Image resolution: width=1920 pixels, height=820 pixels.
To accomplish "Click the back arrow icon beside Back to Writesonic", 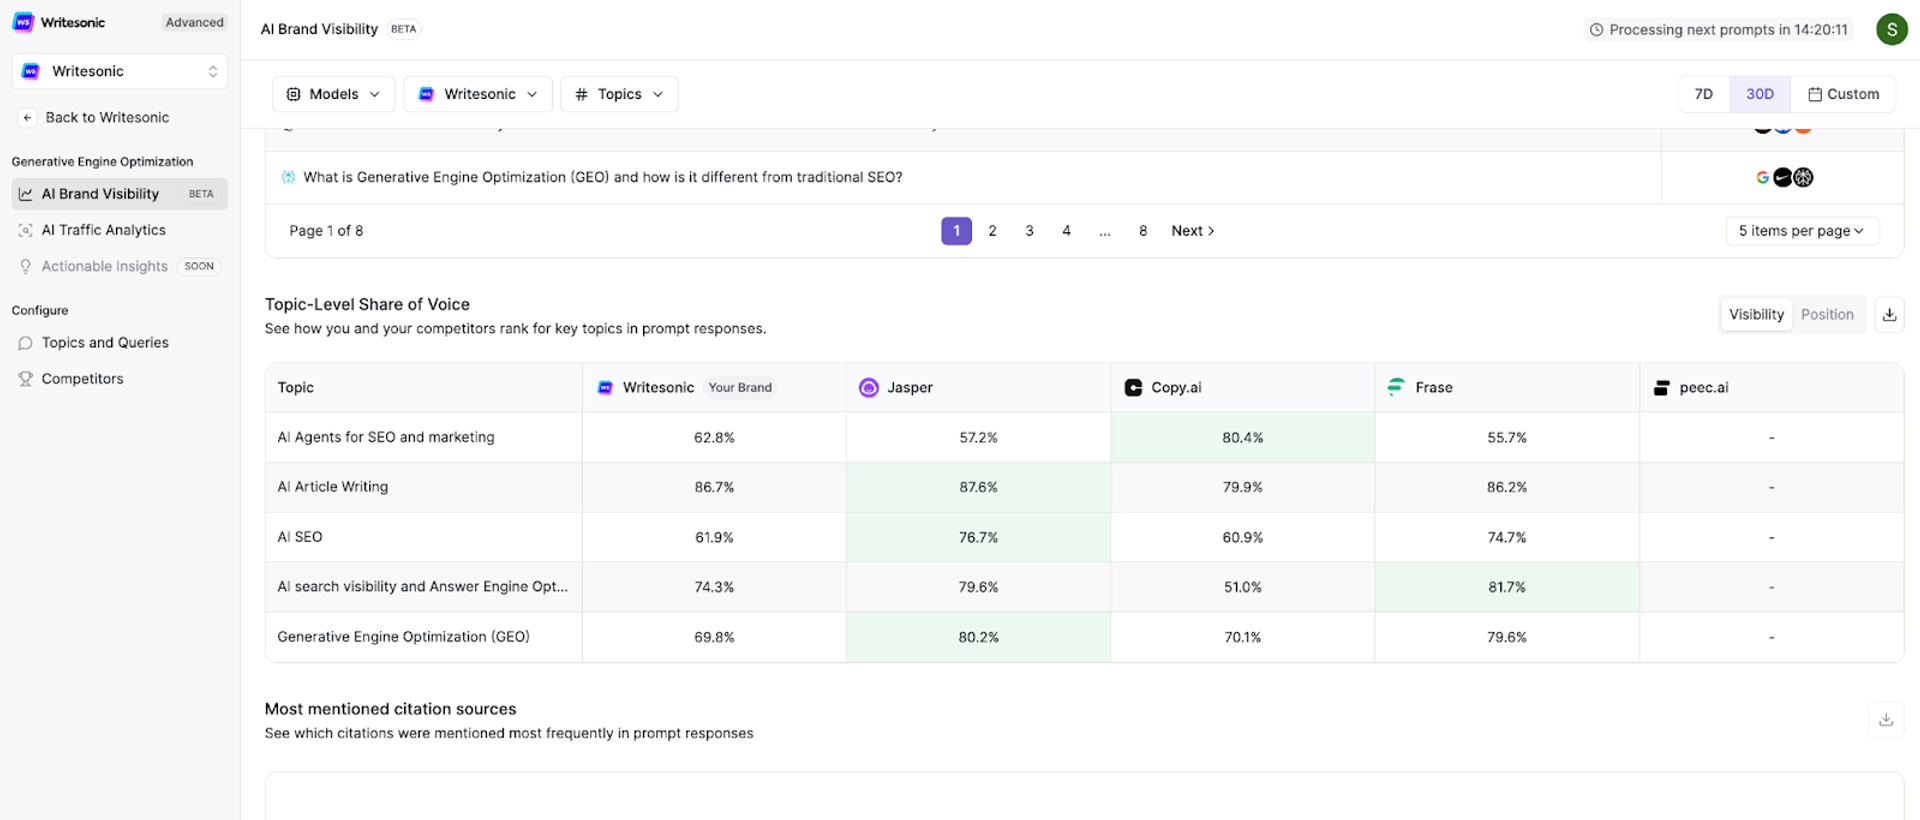I will (x=28, y=118).
